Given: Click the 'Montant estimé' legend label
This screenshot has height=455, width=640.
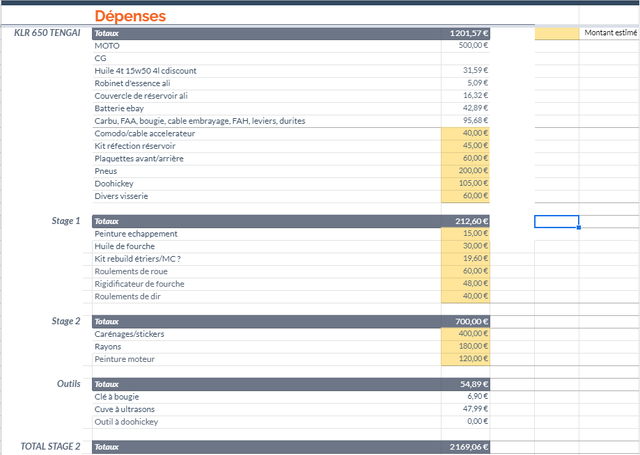Looking at the screenshot, I should [611, 33].
